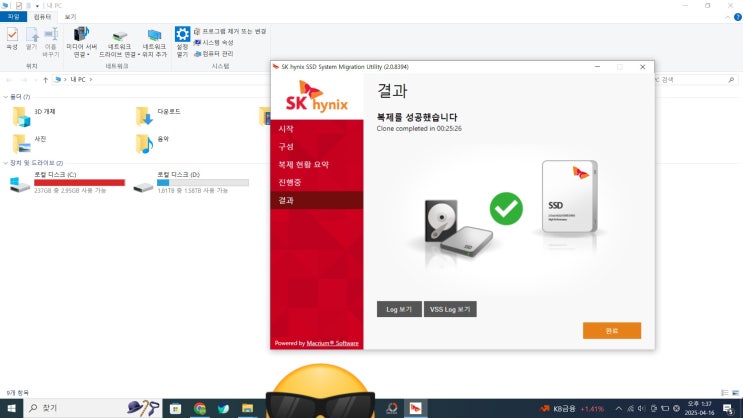Open the quick access toolbar dropdown arrow
Viewport: 743px width, 418px height.
[37, 6]
